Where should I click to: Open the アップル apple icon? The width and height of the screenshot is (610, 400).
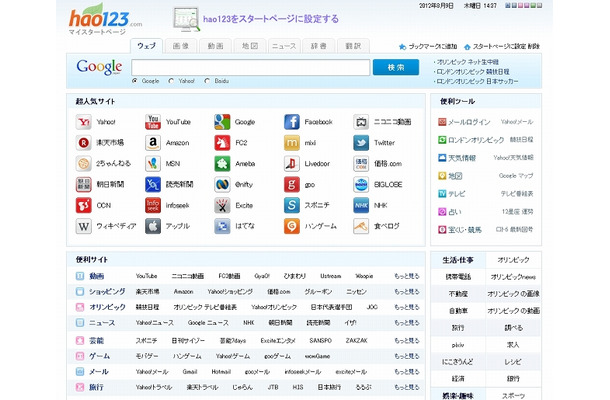click(x=153, y=226)
